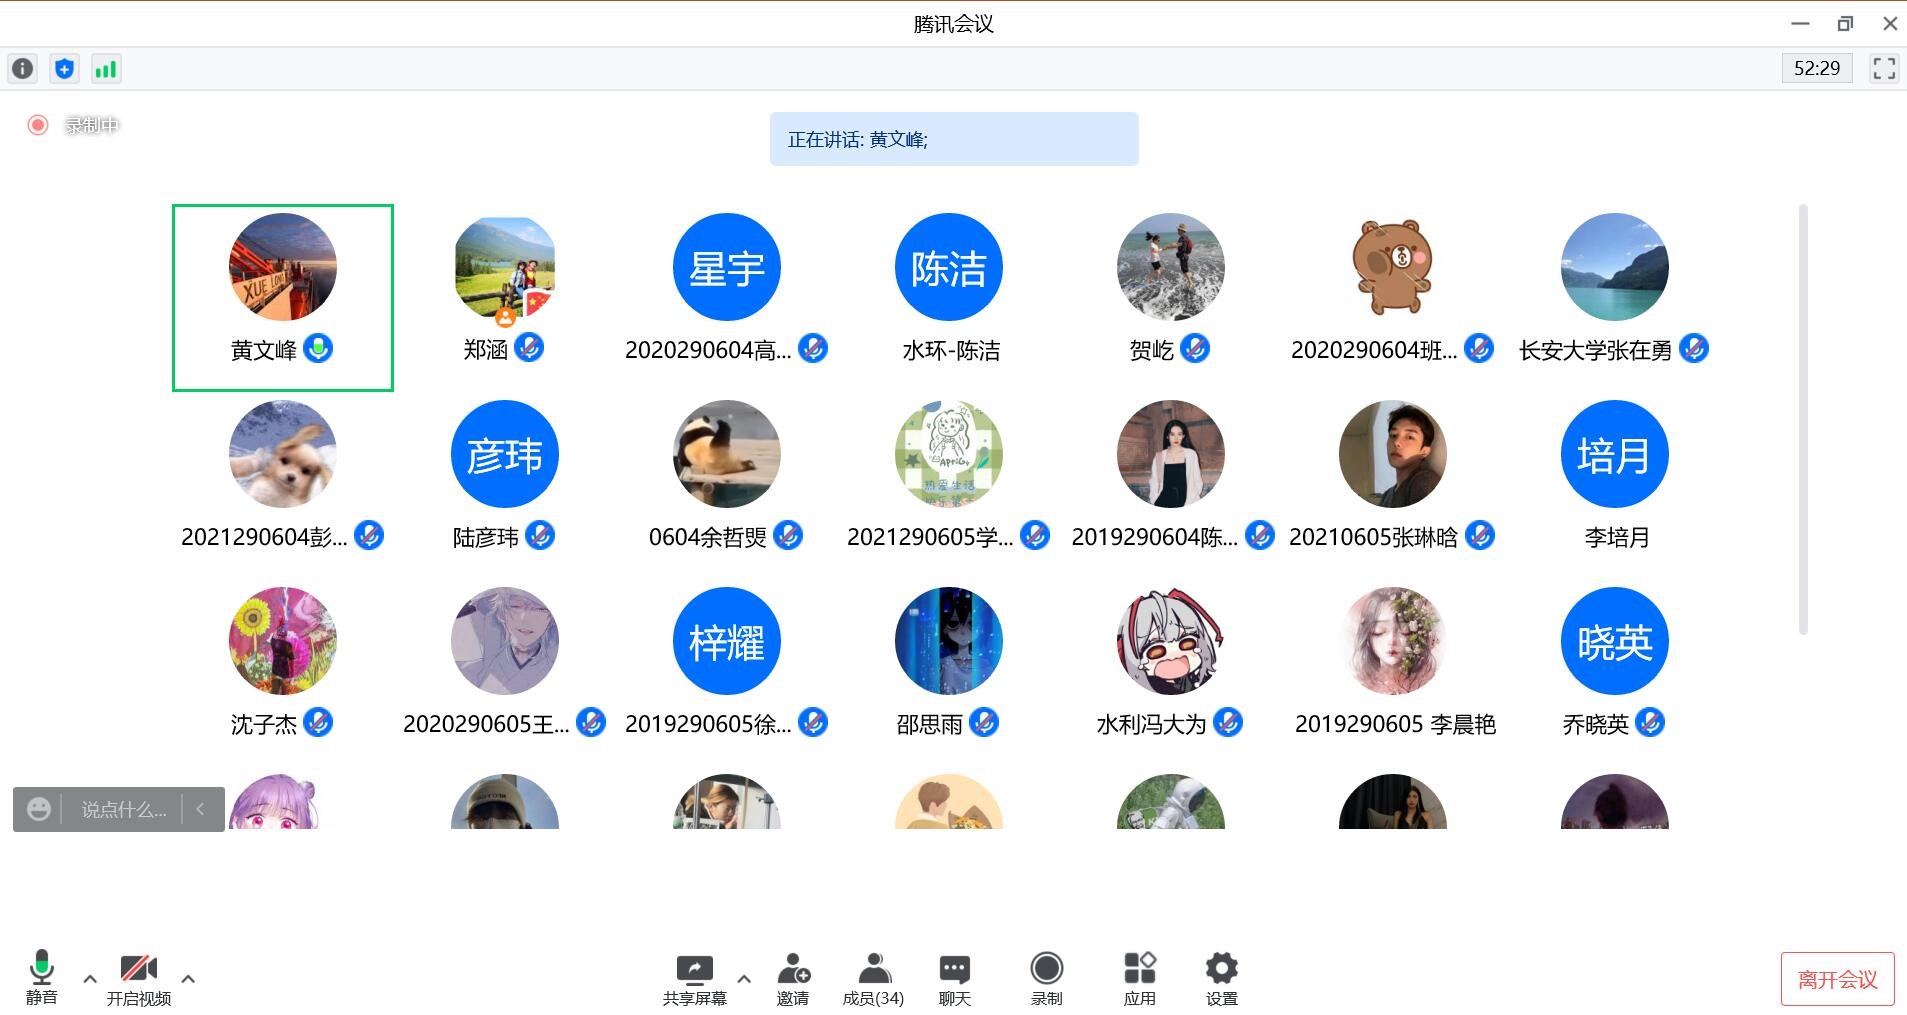
Task: Enter full screen mode
Action: (1884, 69)
